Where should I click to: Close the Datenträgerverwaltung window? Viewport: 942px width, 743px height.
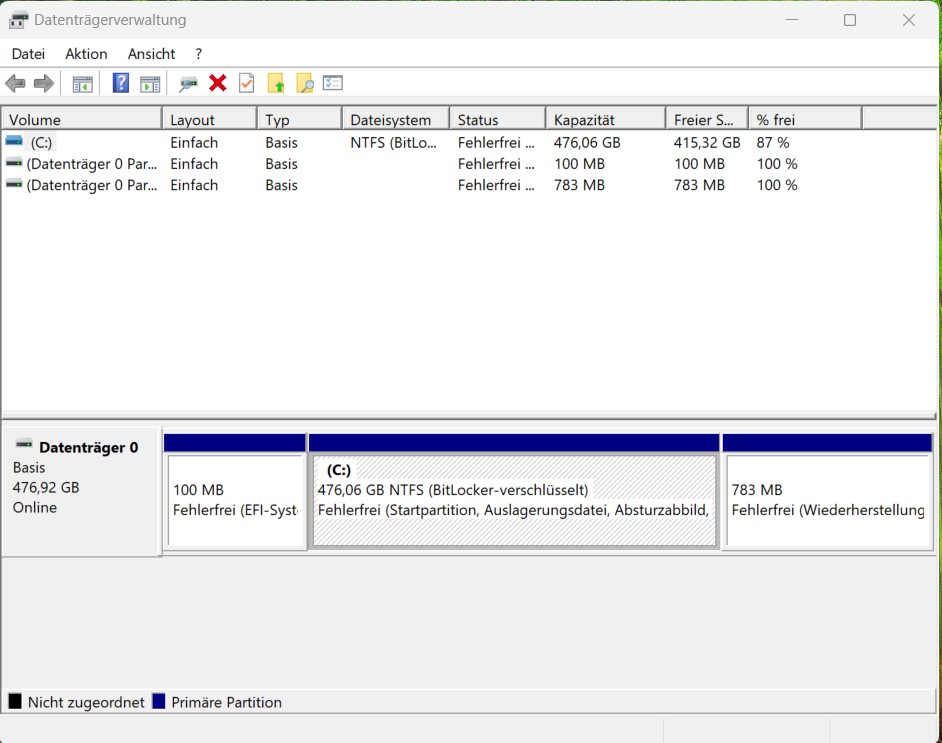tap(908, 20)
